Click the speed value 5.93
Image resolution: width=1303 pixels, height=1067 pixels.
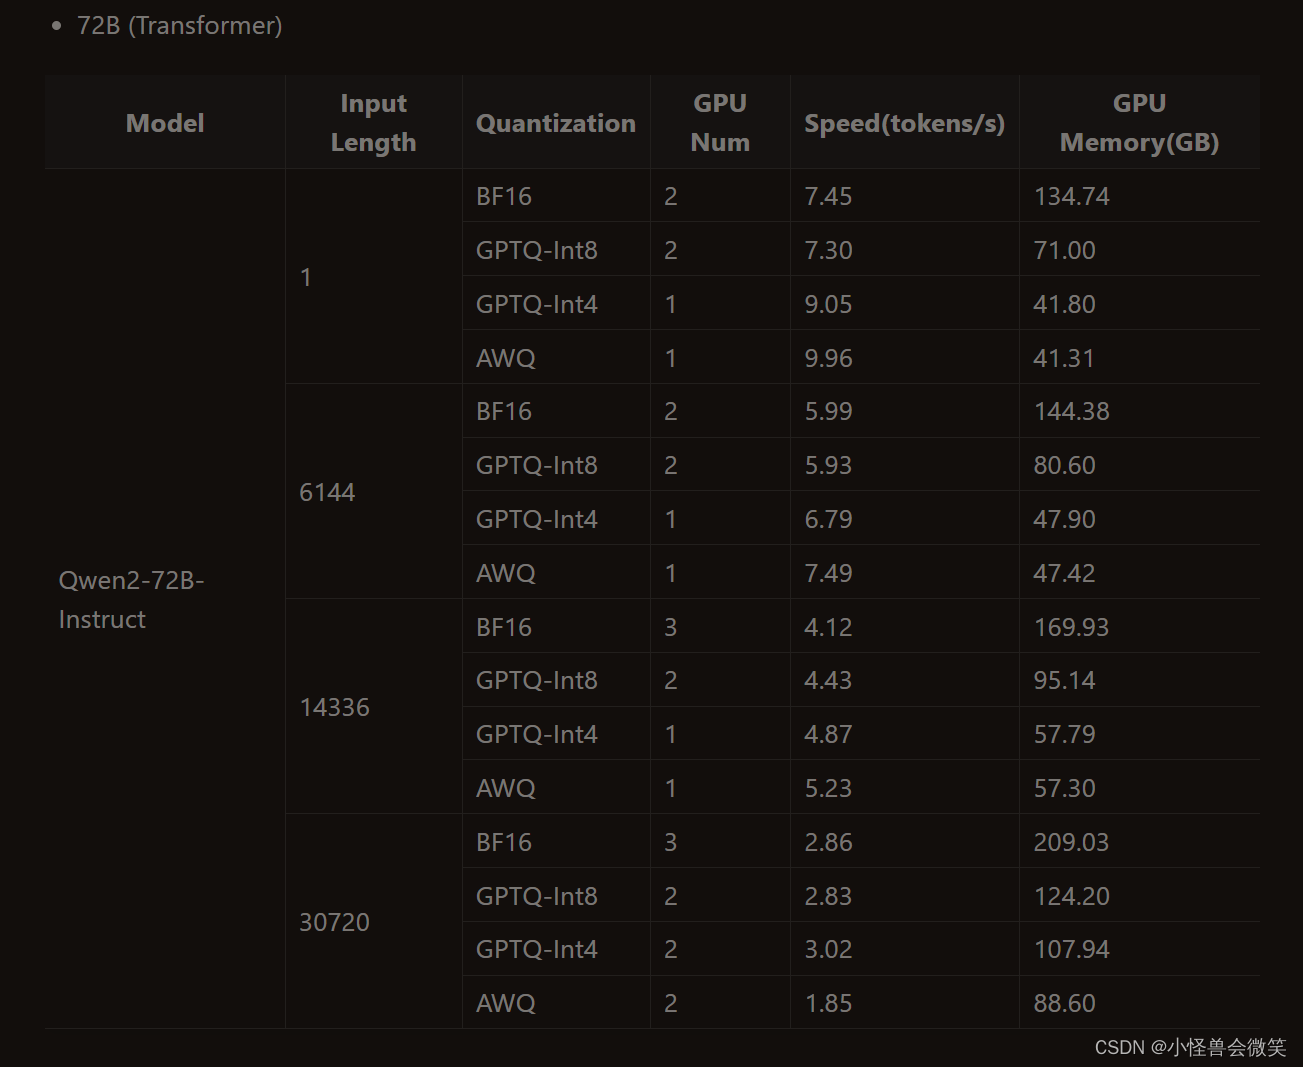828,465
